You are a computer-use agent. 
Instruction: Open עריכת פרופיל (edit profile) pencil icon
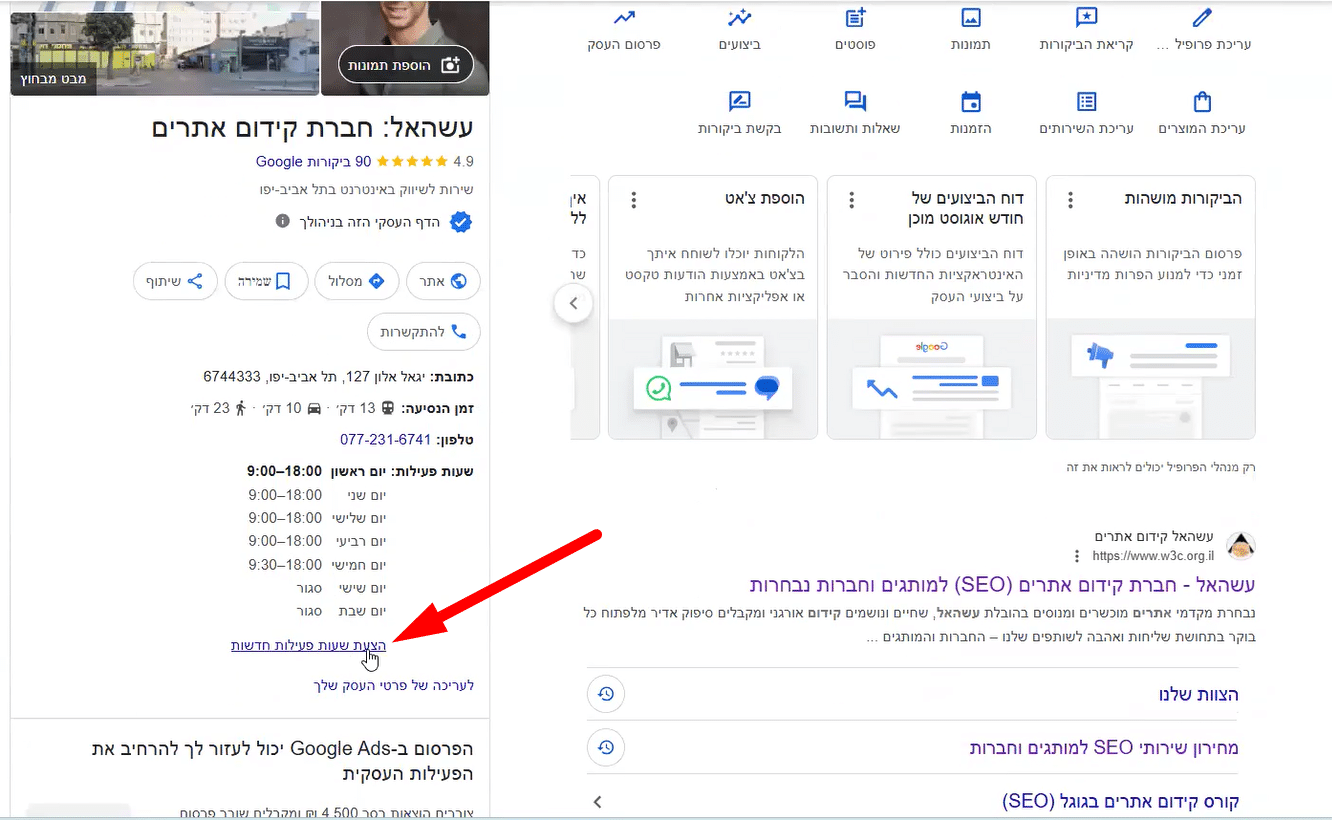[1203, 18]
